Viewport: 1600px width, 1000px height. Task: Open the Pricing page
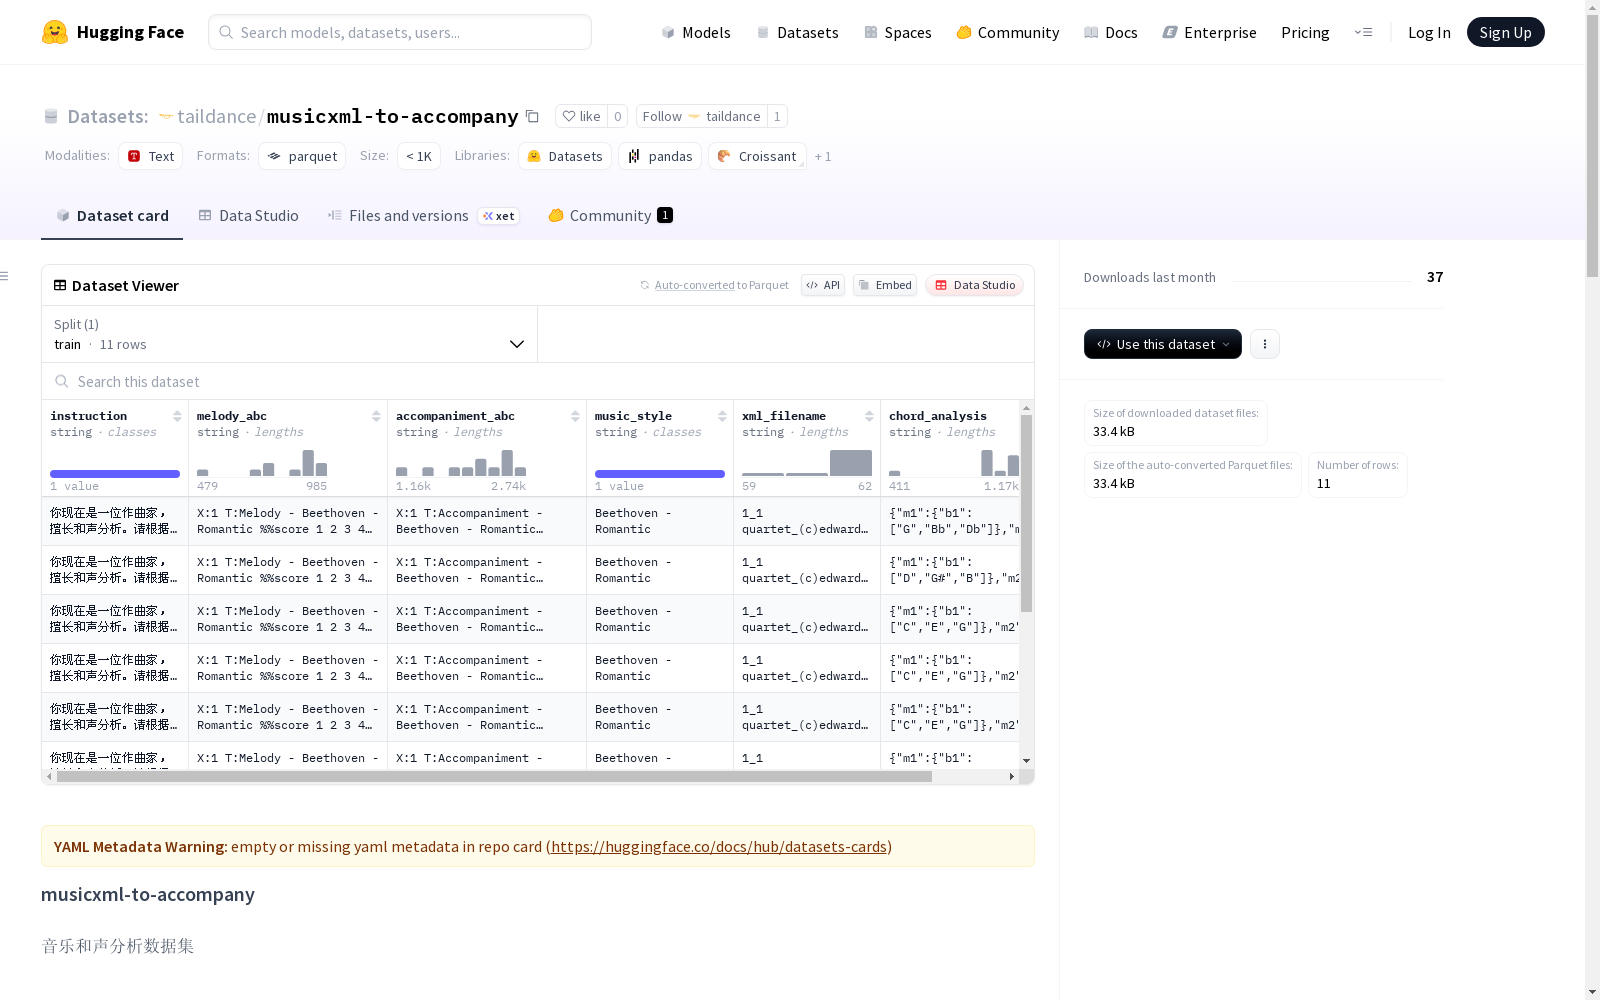(1305, 32)
